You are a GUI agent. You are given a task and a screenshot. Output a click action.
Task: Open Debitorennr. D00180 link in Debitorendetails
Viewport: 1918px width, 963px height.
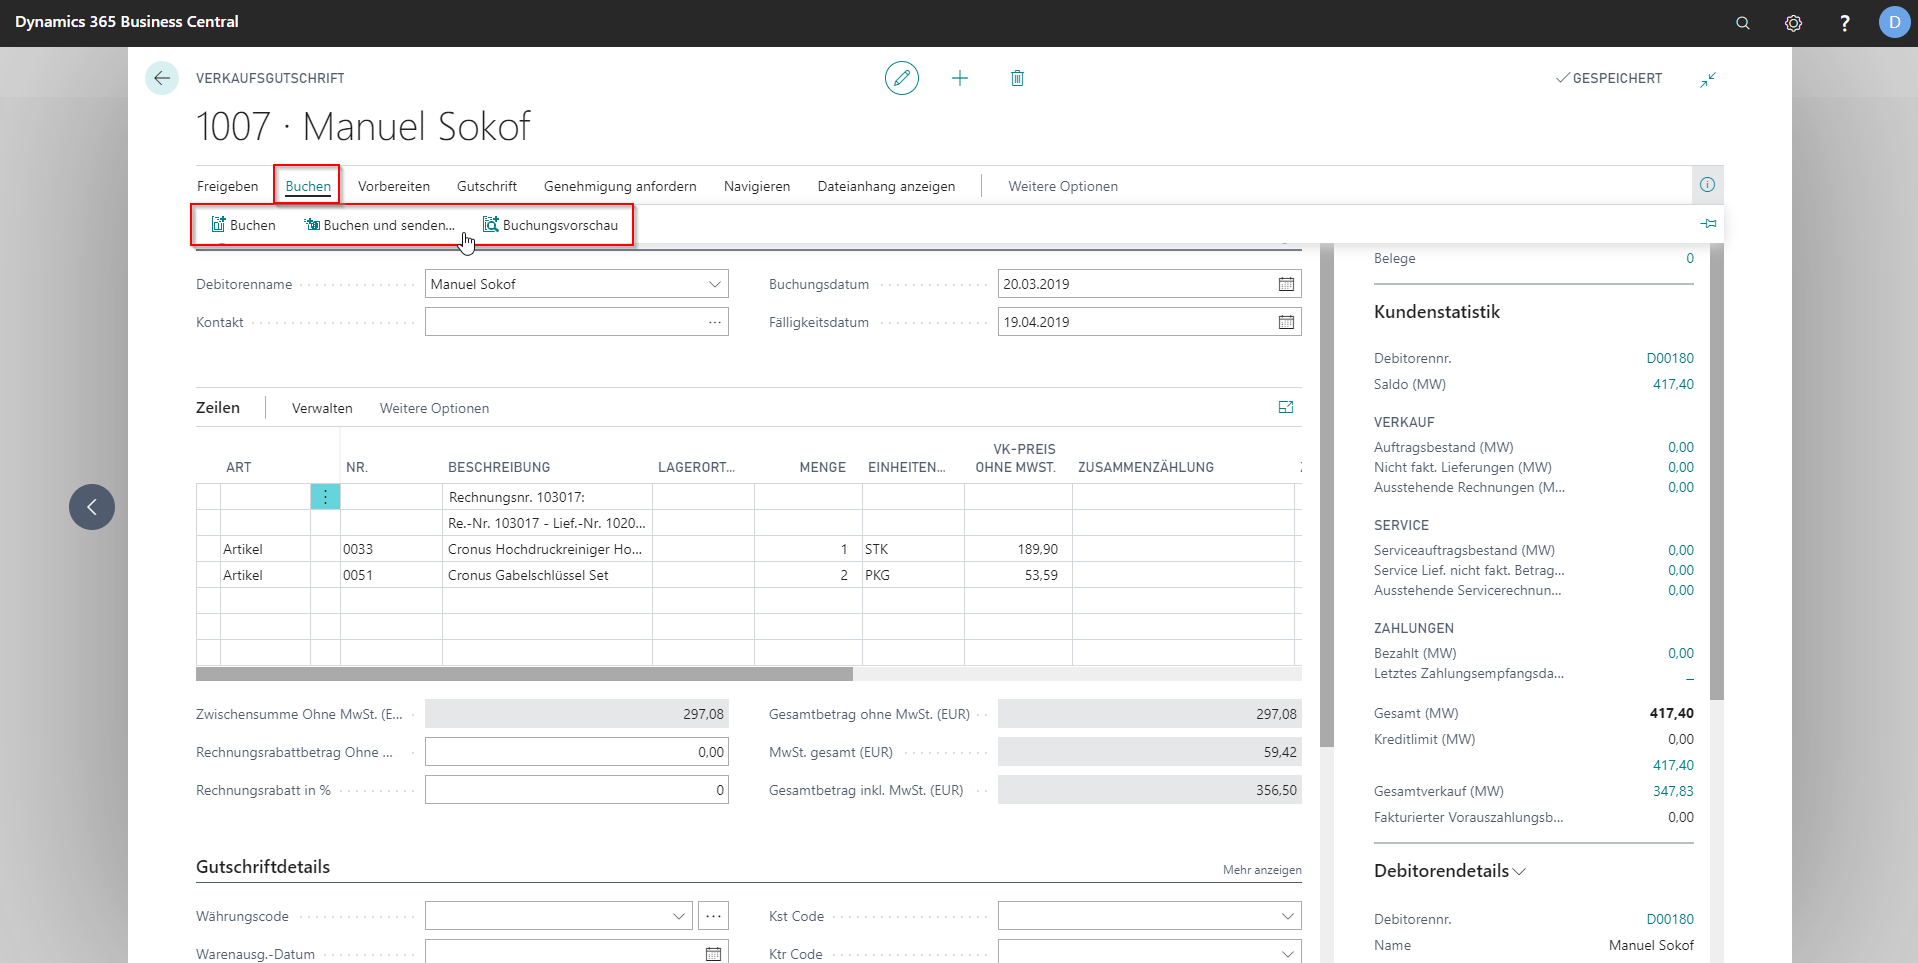(x=1670, y=919)
